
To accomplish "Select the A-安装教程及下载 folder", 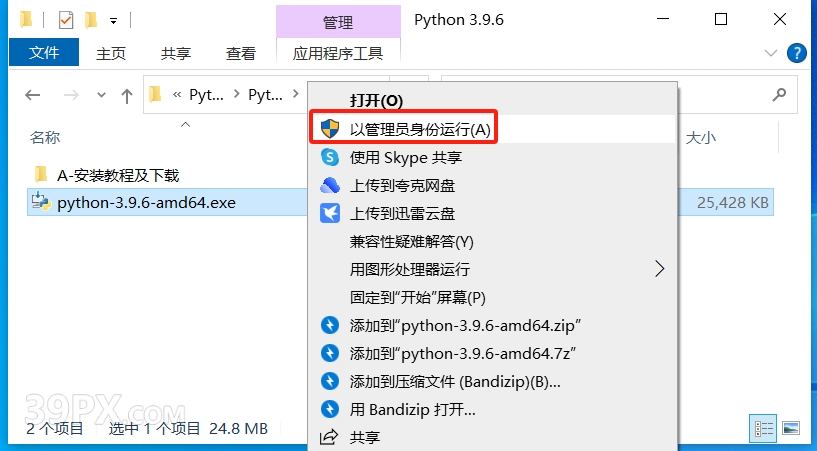I will pyautogui.click(x=118, y=176).
